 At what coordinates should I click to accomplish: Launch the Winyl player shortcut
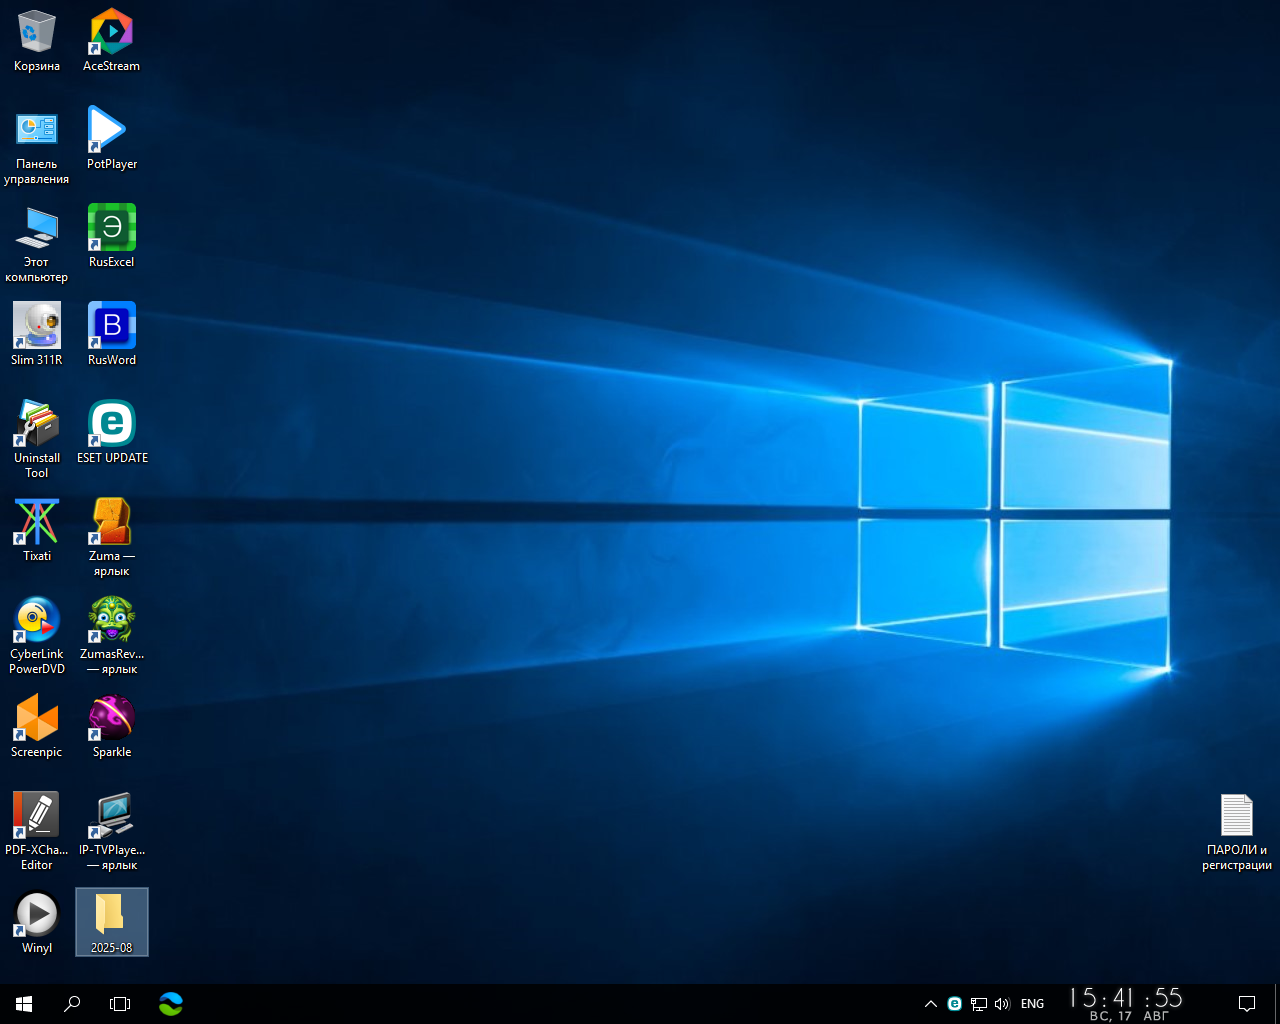(x=37, y=923)
